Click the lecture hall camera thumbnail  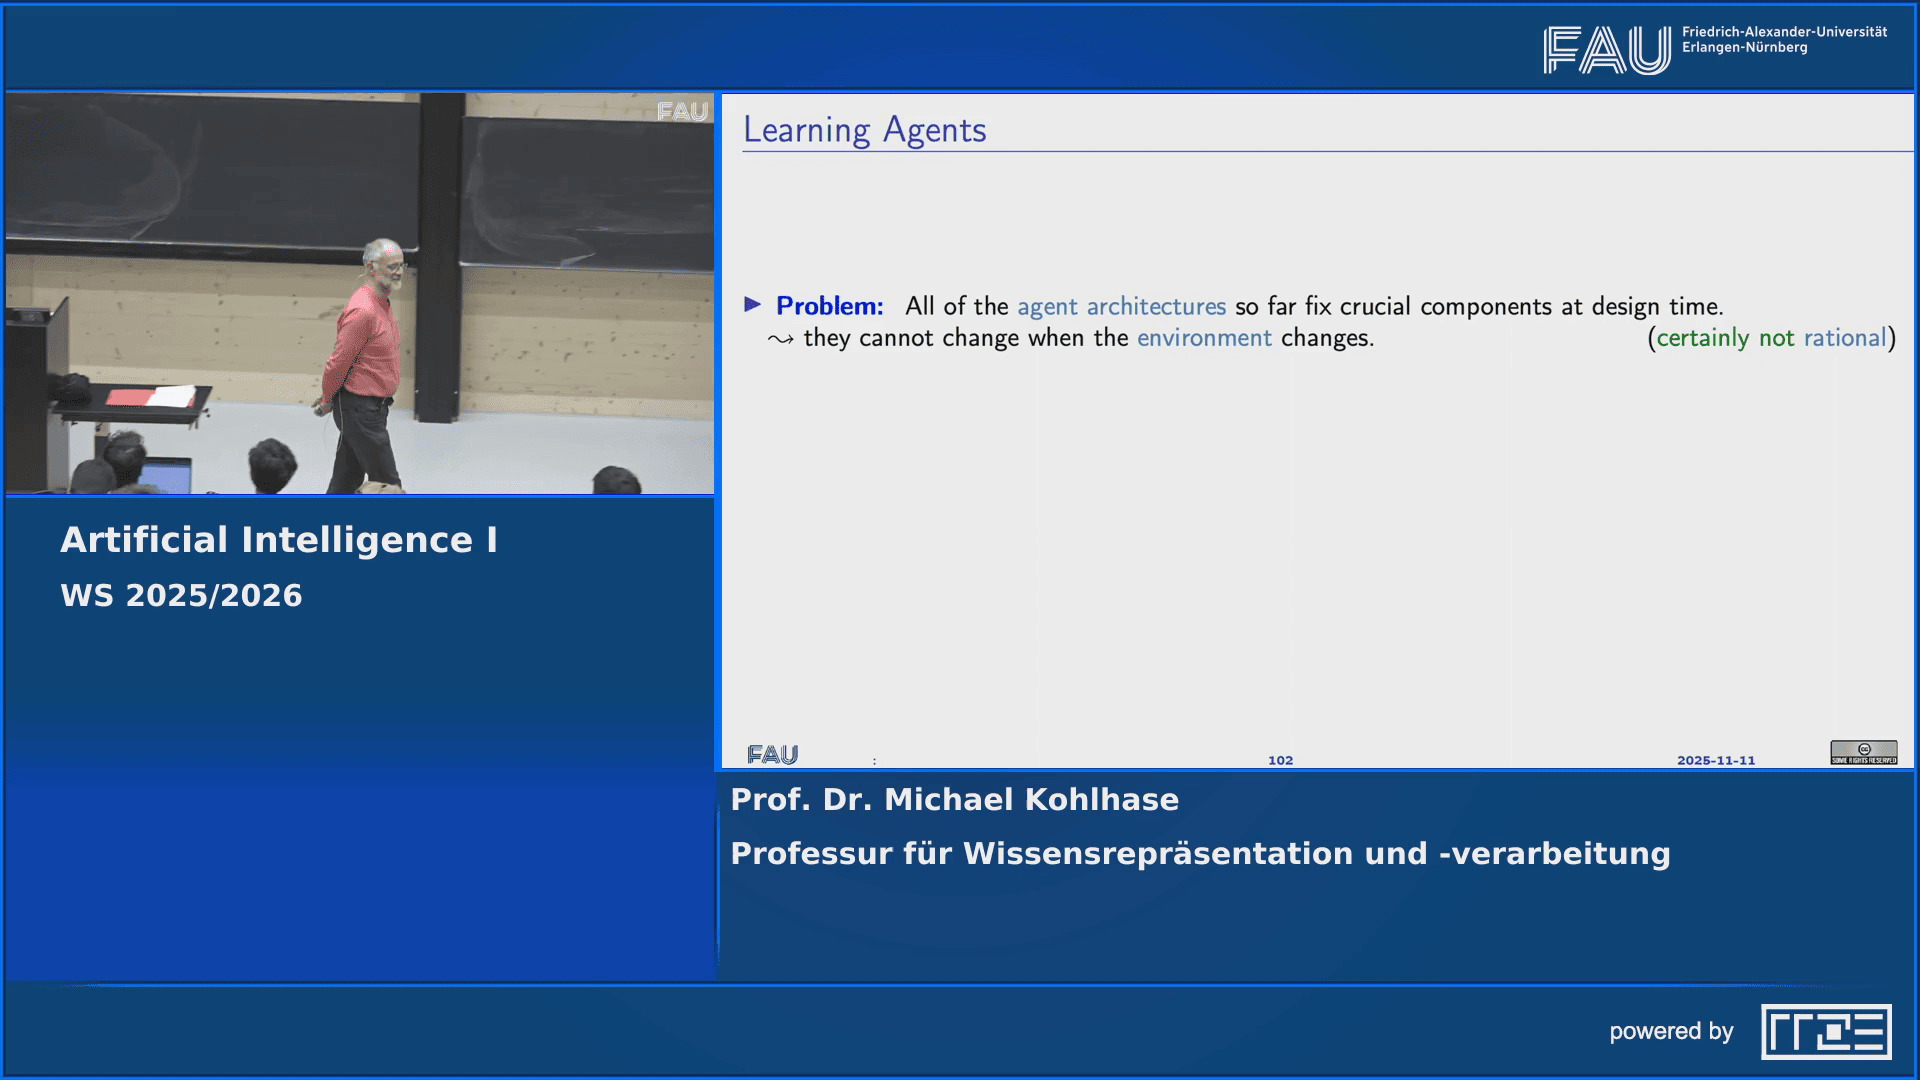[x=360, y=293]
